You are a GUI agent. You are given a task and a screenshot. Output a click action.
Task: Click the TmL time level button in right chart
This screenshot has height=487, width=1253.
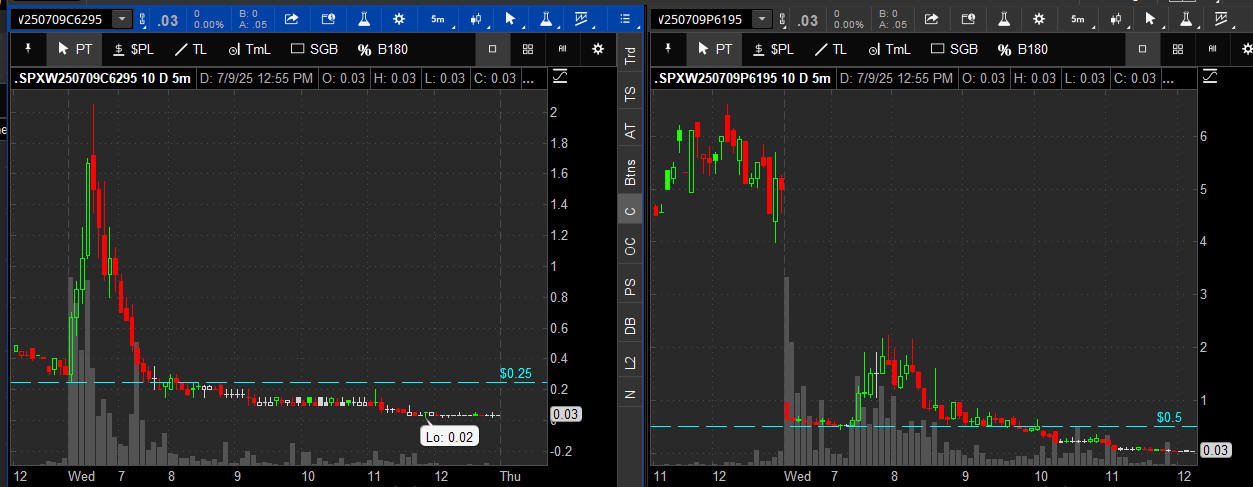[892, 49]
